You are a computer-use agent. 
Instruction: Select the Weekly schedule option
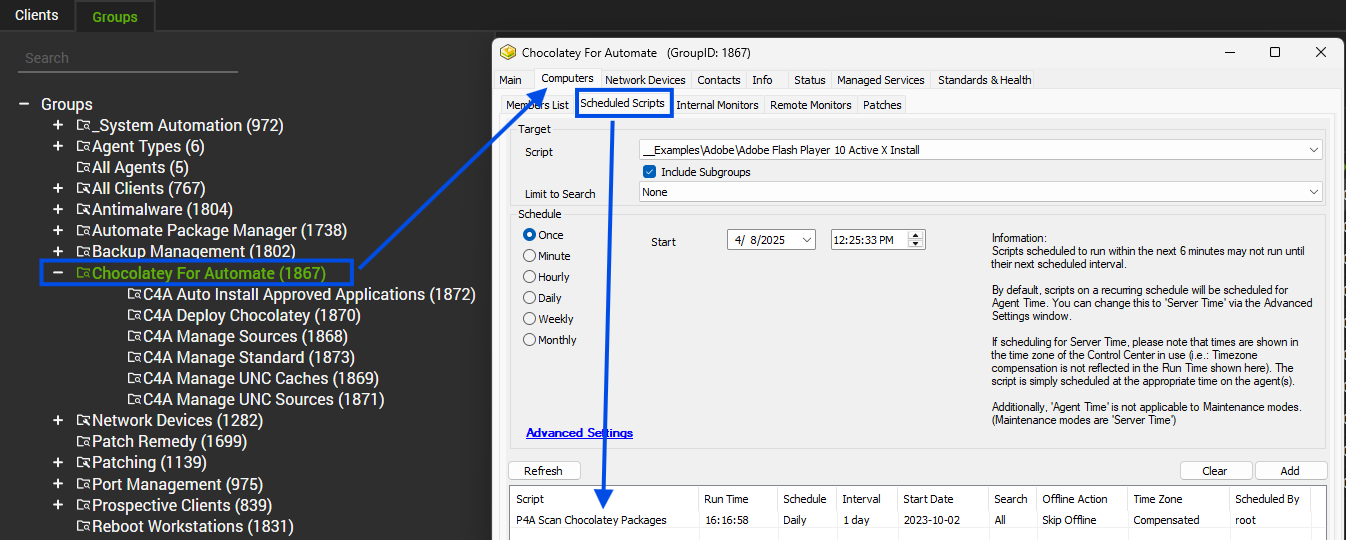point(530,319)
